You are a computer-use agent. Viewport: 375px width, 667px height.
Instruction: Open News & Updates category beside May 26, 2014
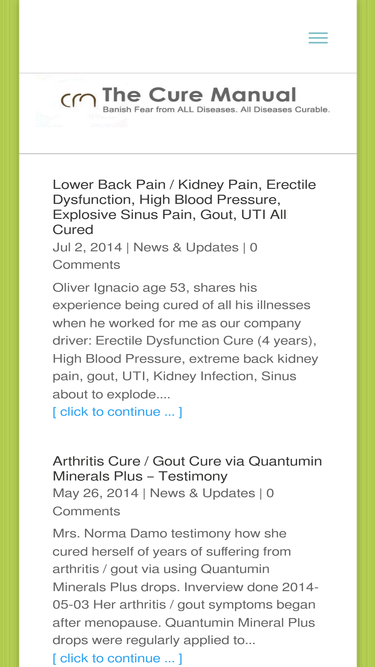202,493
